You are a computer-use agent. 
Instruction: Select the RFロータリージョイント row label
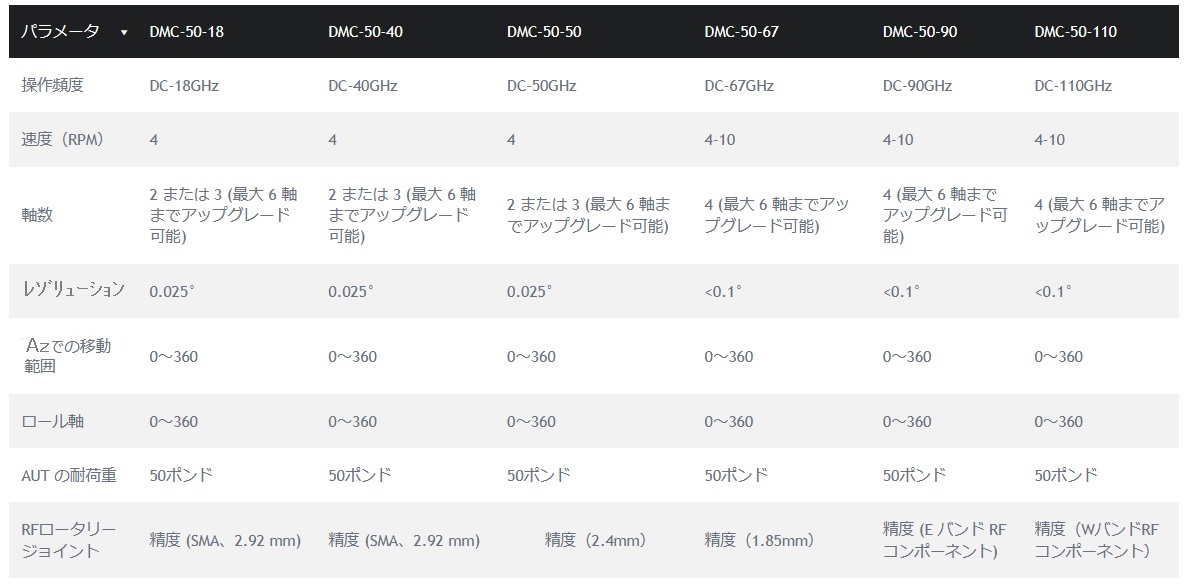[x=70, y=540]
